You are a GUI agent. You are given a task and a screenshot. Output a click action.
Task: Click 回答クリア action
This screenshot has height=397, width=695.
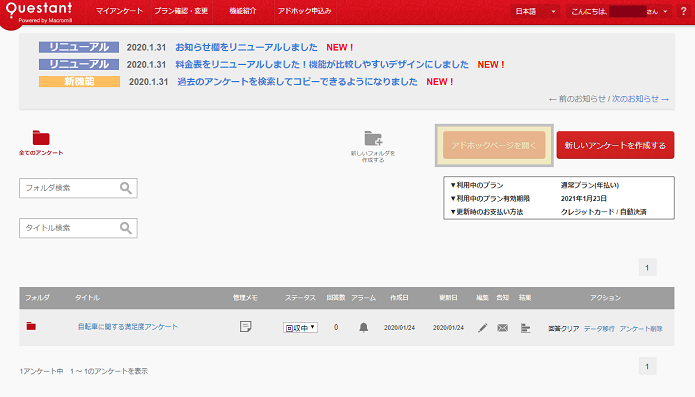[564, 329]
